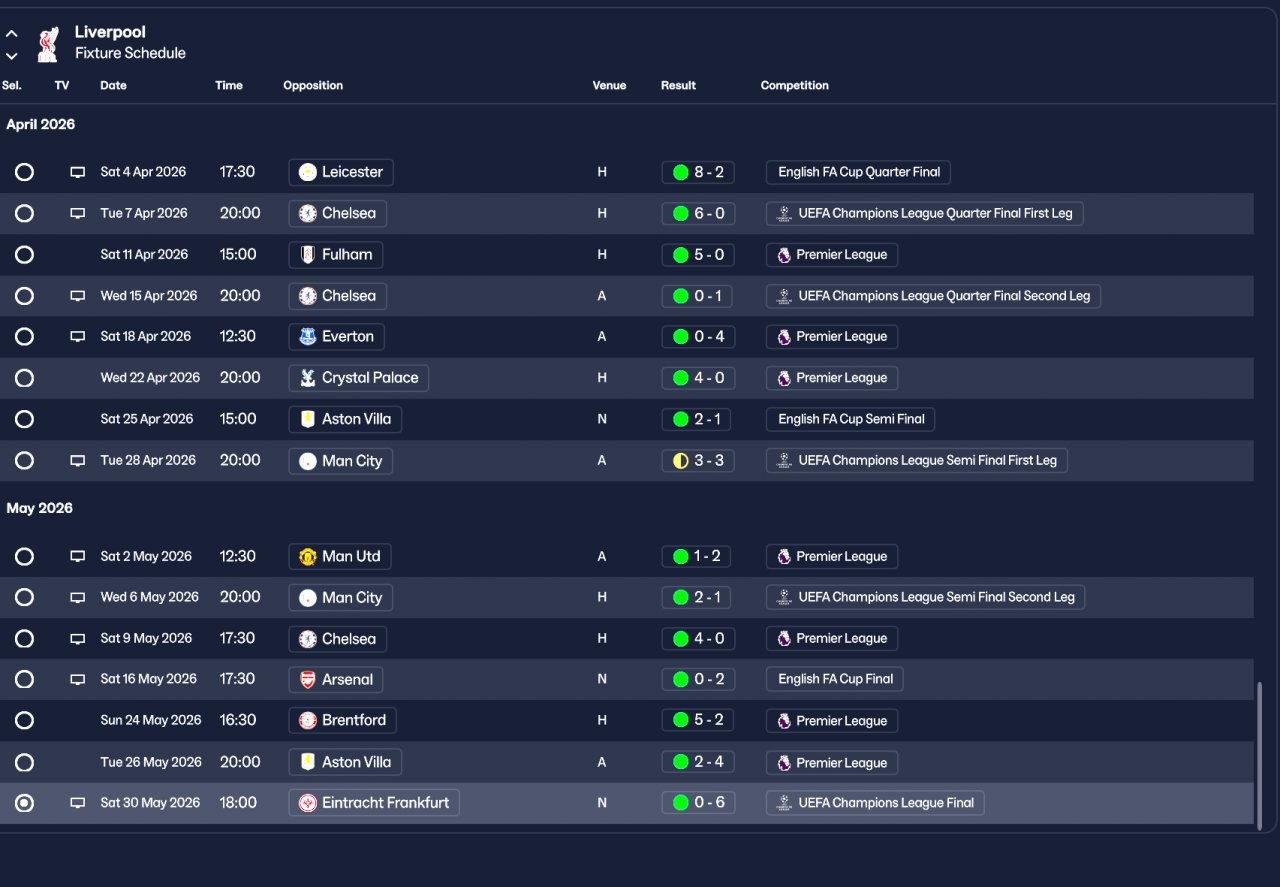Click TV icon on Sat 9 May row
This screenshot has width=1280, height=887.
(x=77, y=639)
